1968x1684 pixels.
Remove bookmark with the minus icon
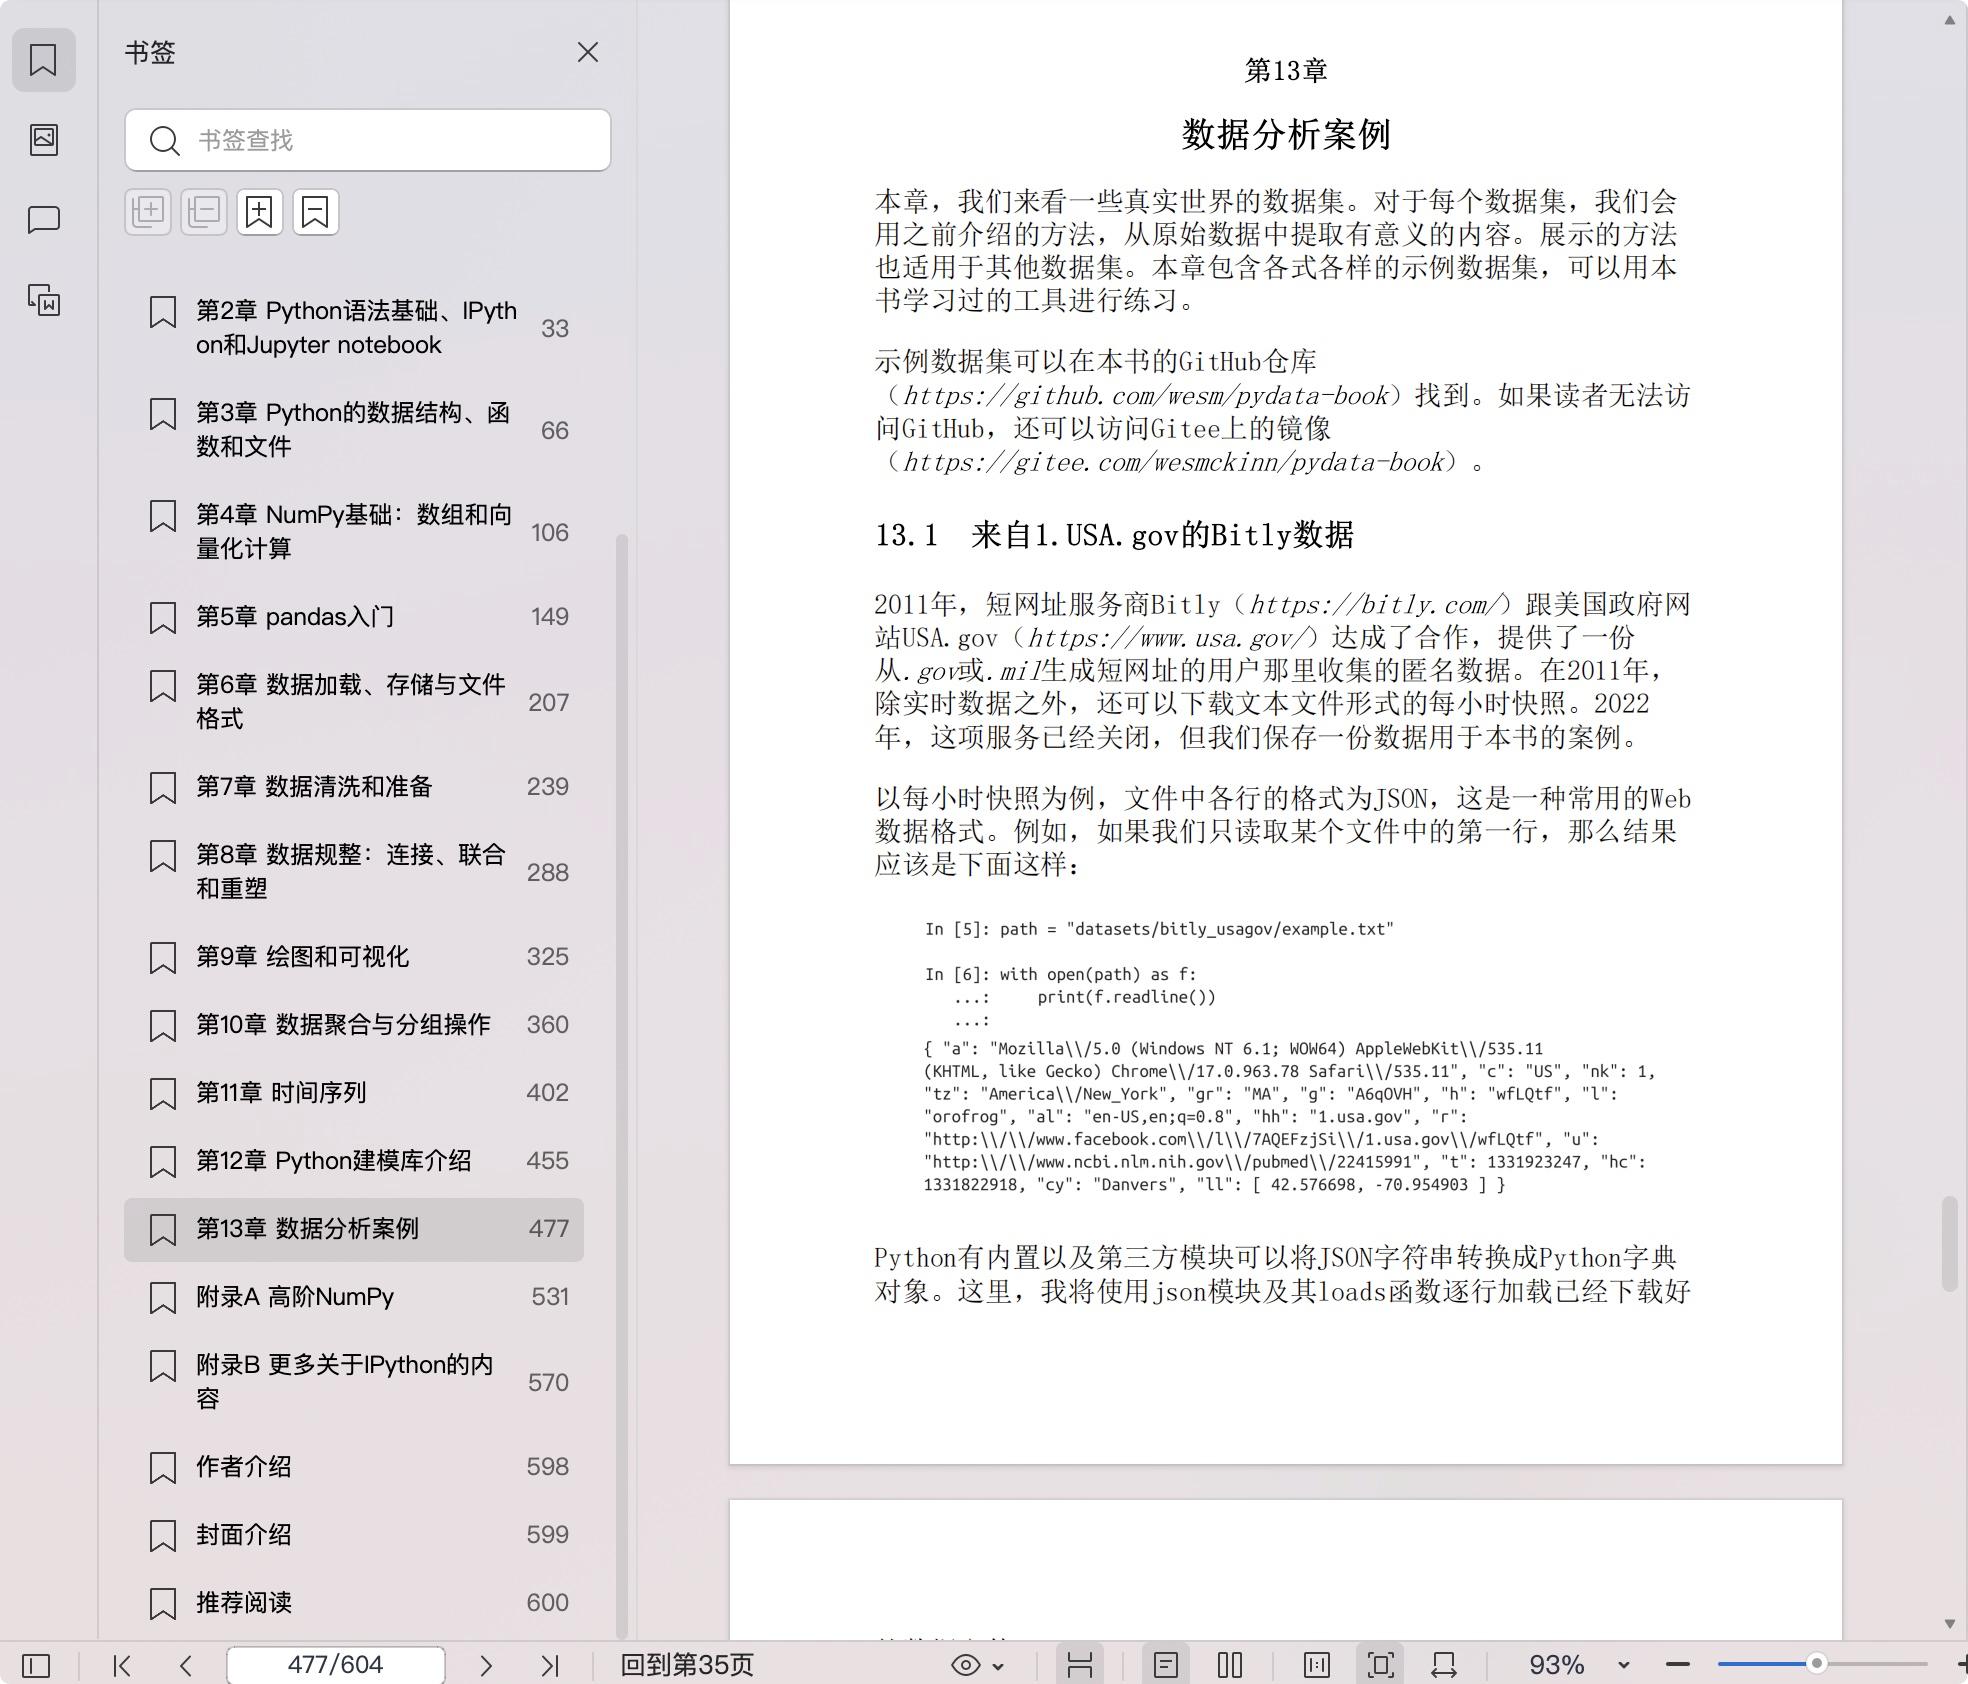click(x=316, y=212)
